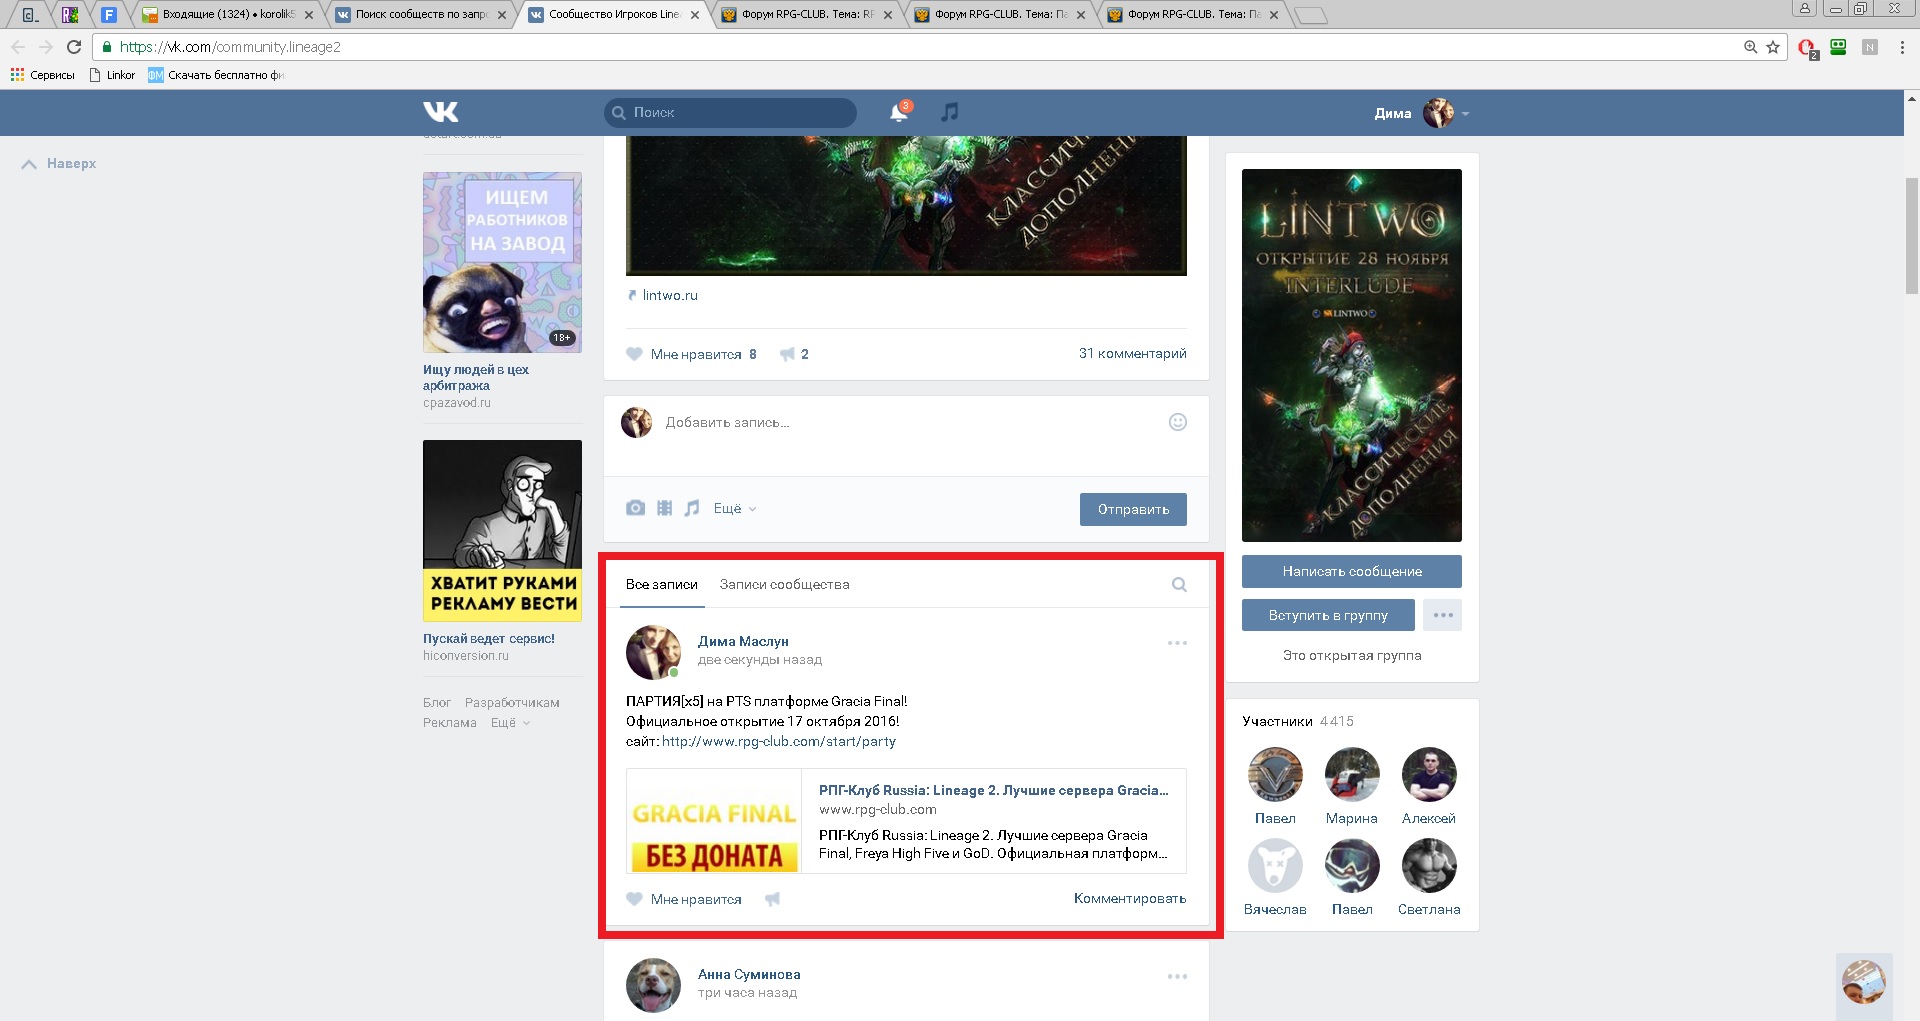This screenshot has width=1920, height=1021.
Task: Open the Реклама footer link
Action: pyautogui.click(x=449, y=723)
